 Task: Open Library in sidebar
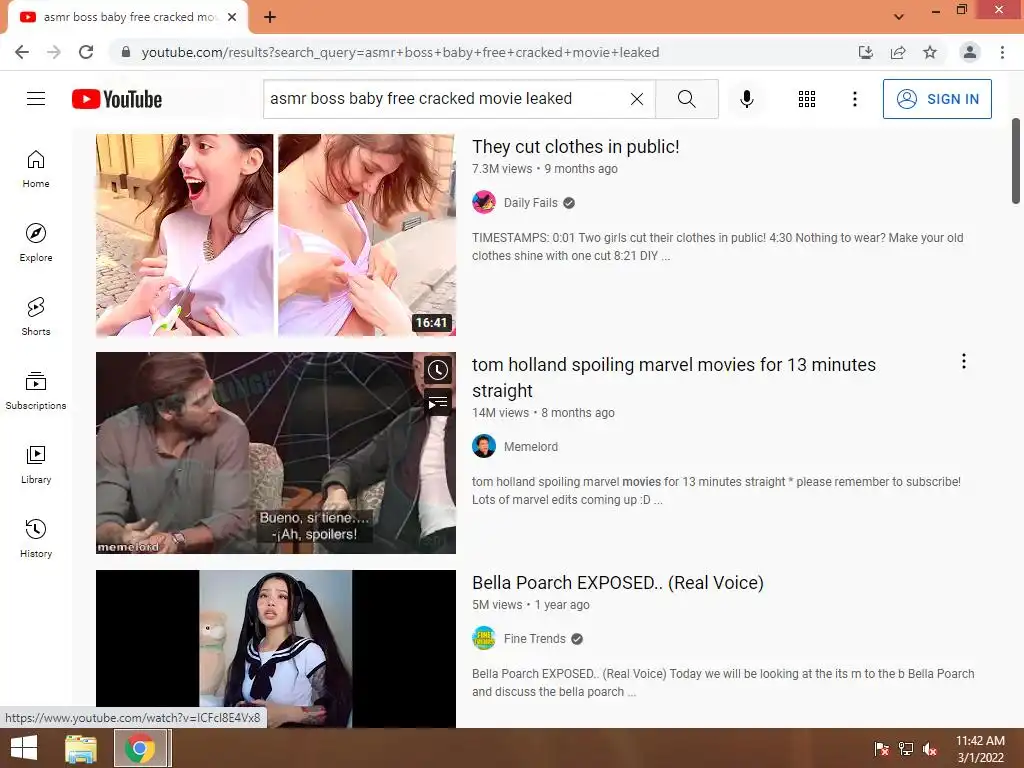pyautogui.click(x=36, y=464)
